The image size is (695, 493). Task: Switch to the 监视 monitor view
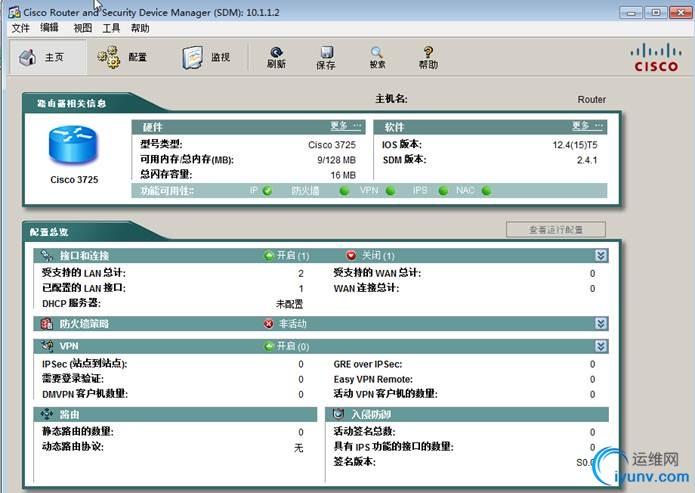tap(206, 57)
